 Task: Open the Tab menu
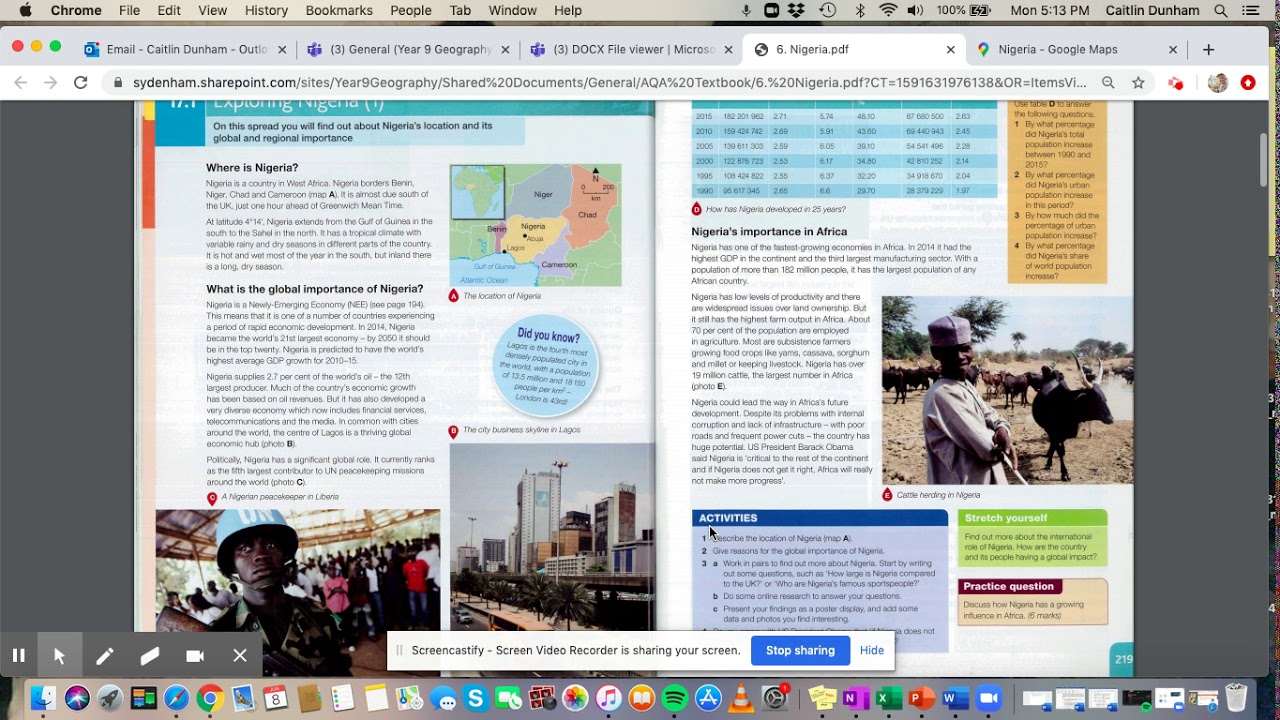[x=460, y=11]
